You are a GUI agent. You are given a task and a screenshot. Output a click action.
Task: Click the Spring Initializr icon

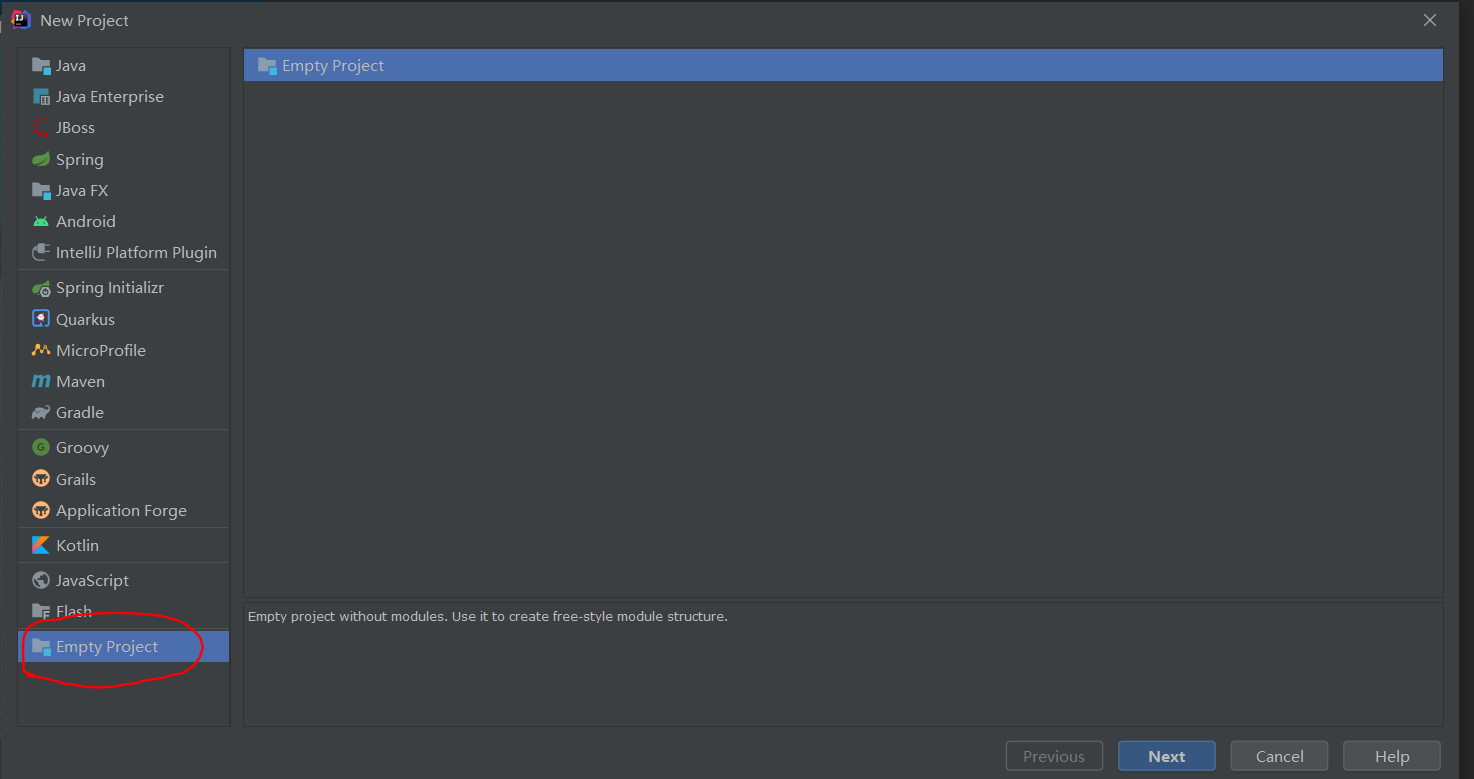[41, 288]
